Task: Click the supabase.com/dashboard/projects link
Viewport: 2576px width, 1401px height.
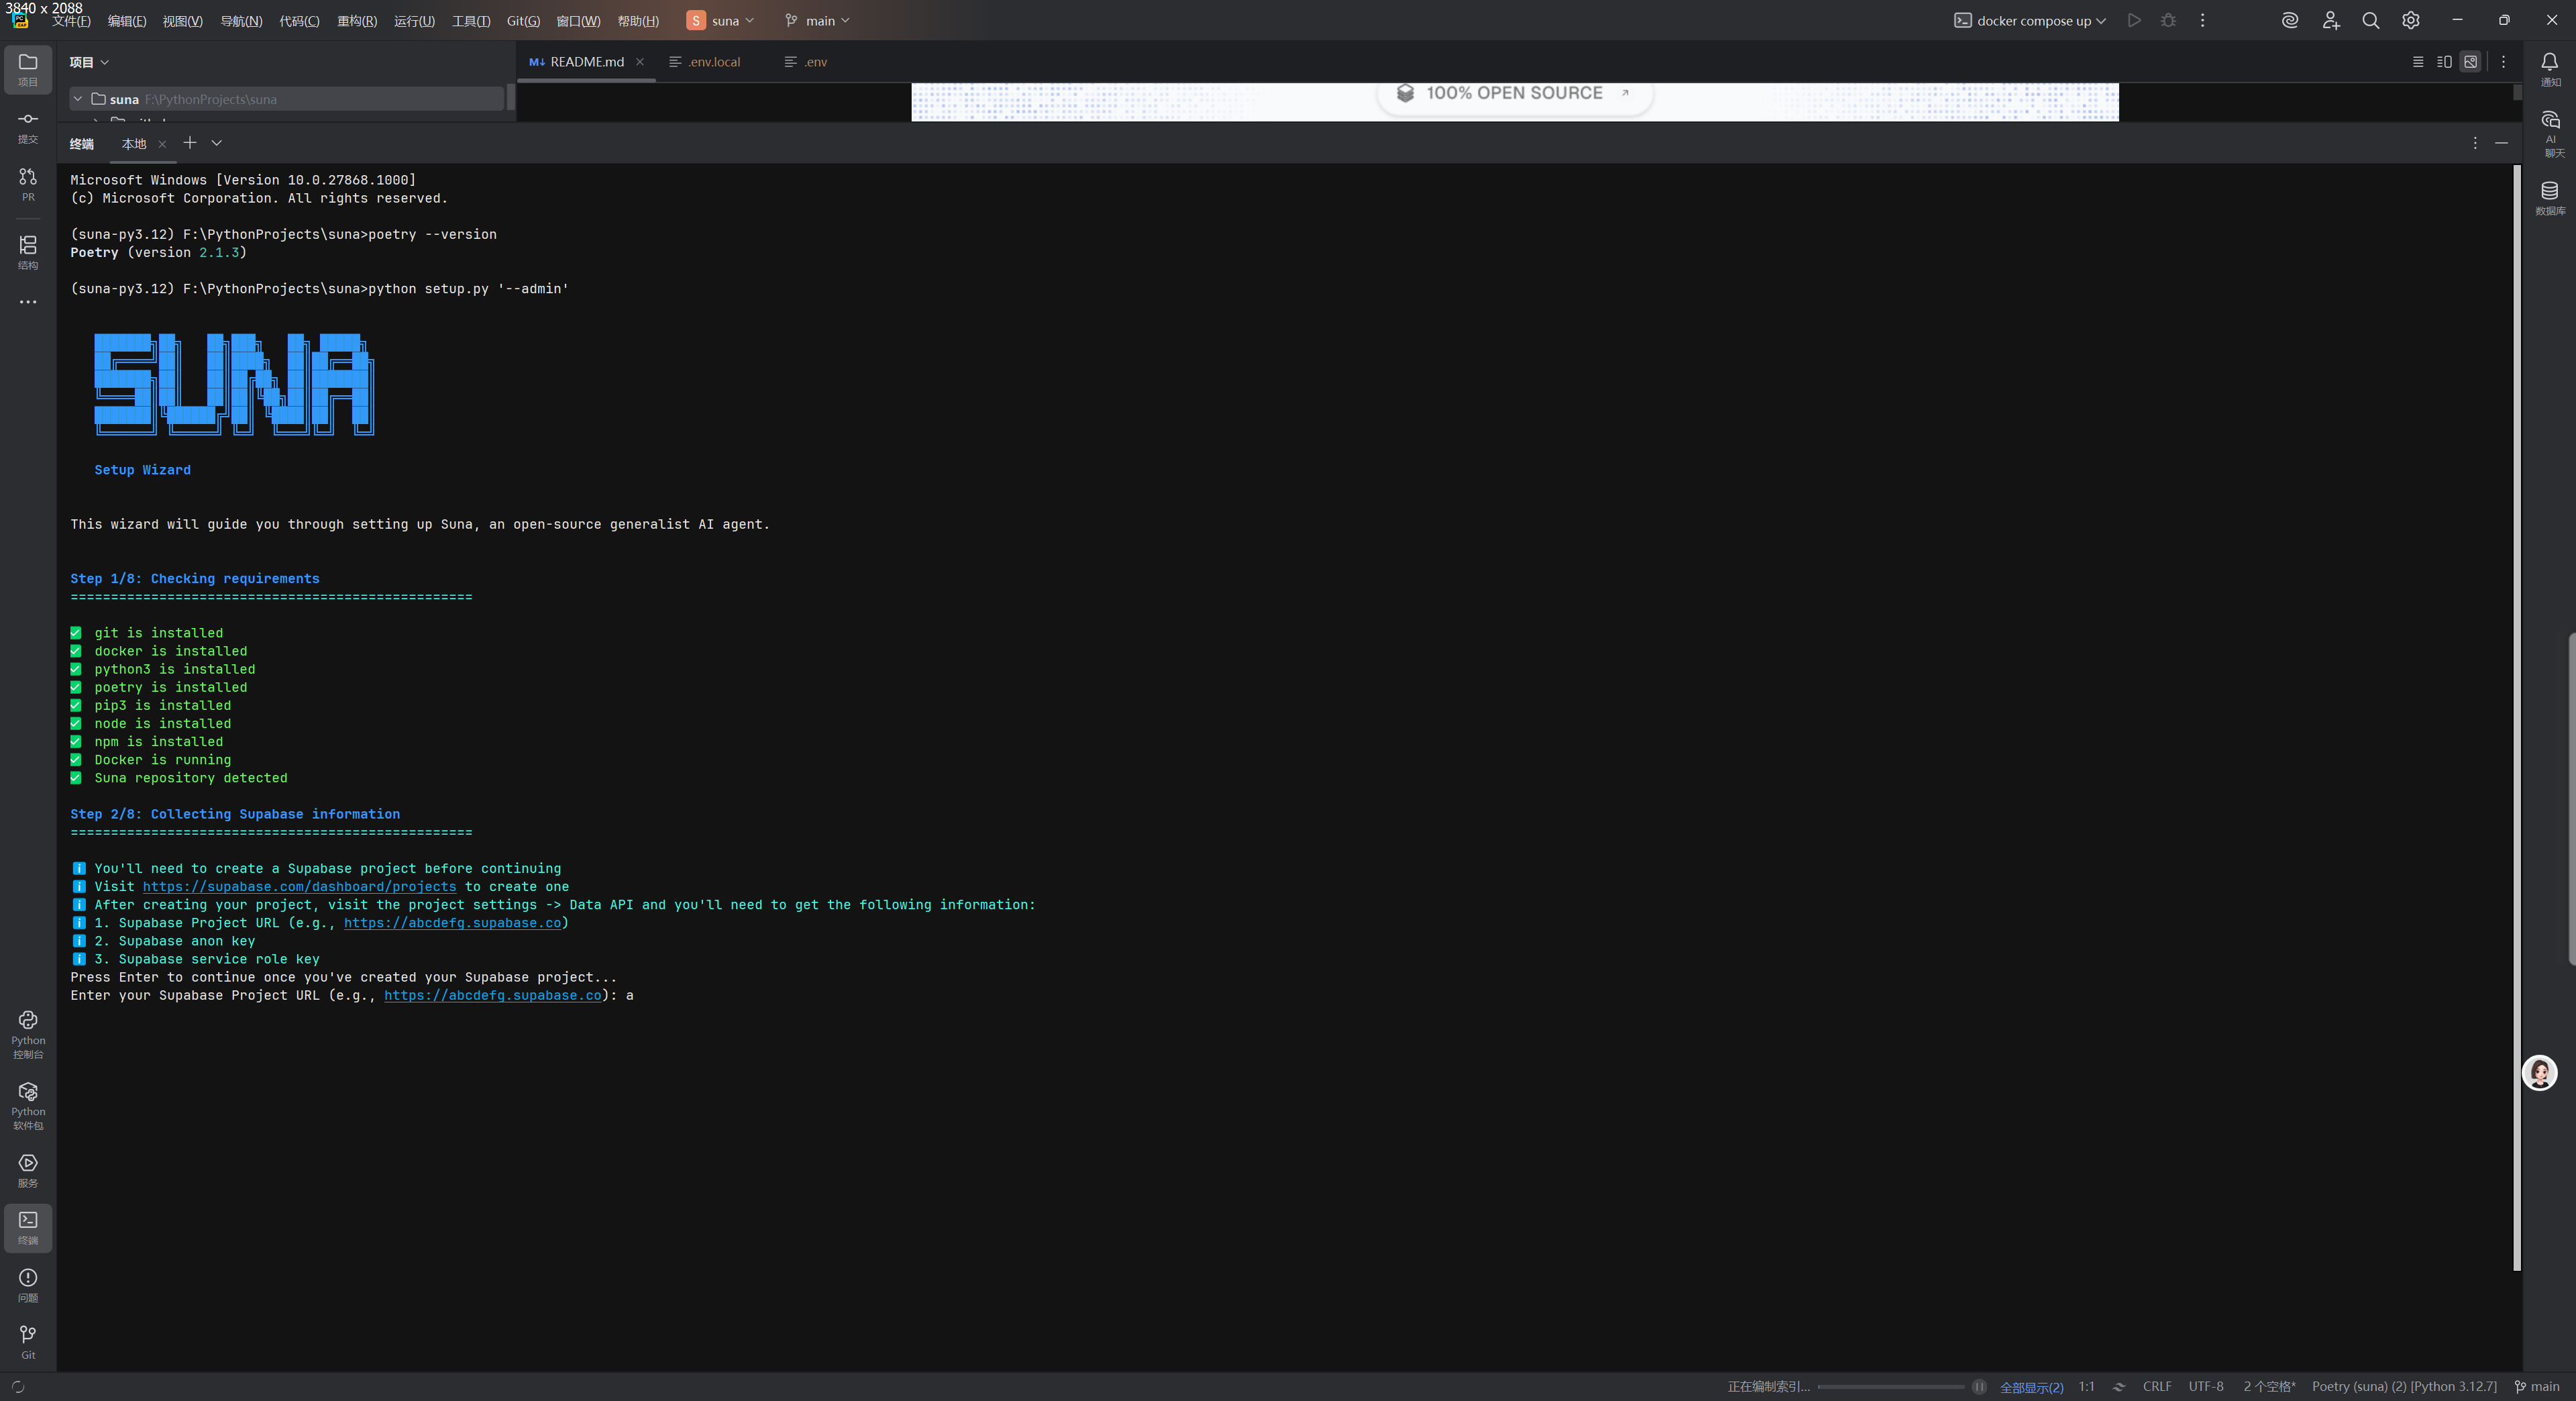Action: click(299, 887)
